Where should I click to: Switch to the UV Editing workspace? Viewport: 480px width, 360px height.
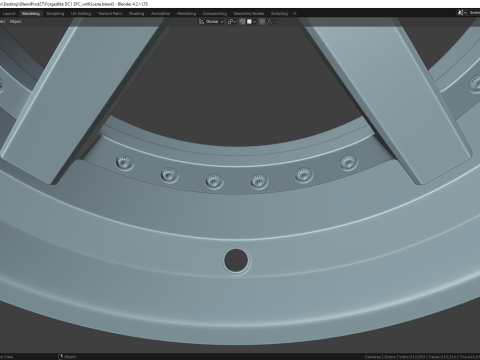point(81,14)
